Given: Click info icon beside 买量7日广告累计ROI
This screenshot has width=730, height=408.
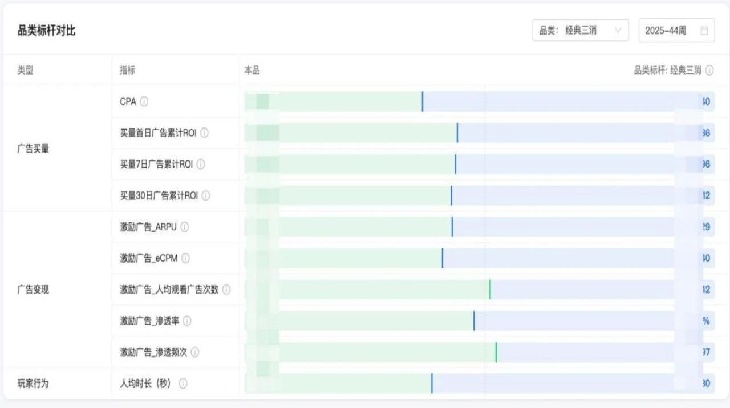Looking at the screenshot, I should click(x=201, y=164).
